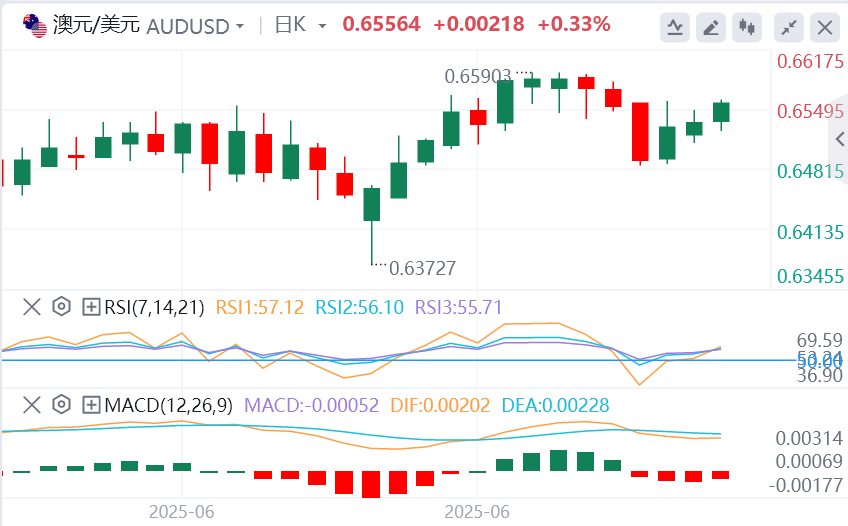Click the high marker 0.65903
Image resolution: width=848 pixels, height=526 pixels.
pos(478,76)
